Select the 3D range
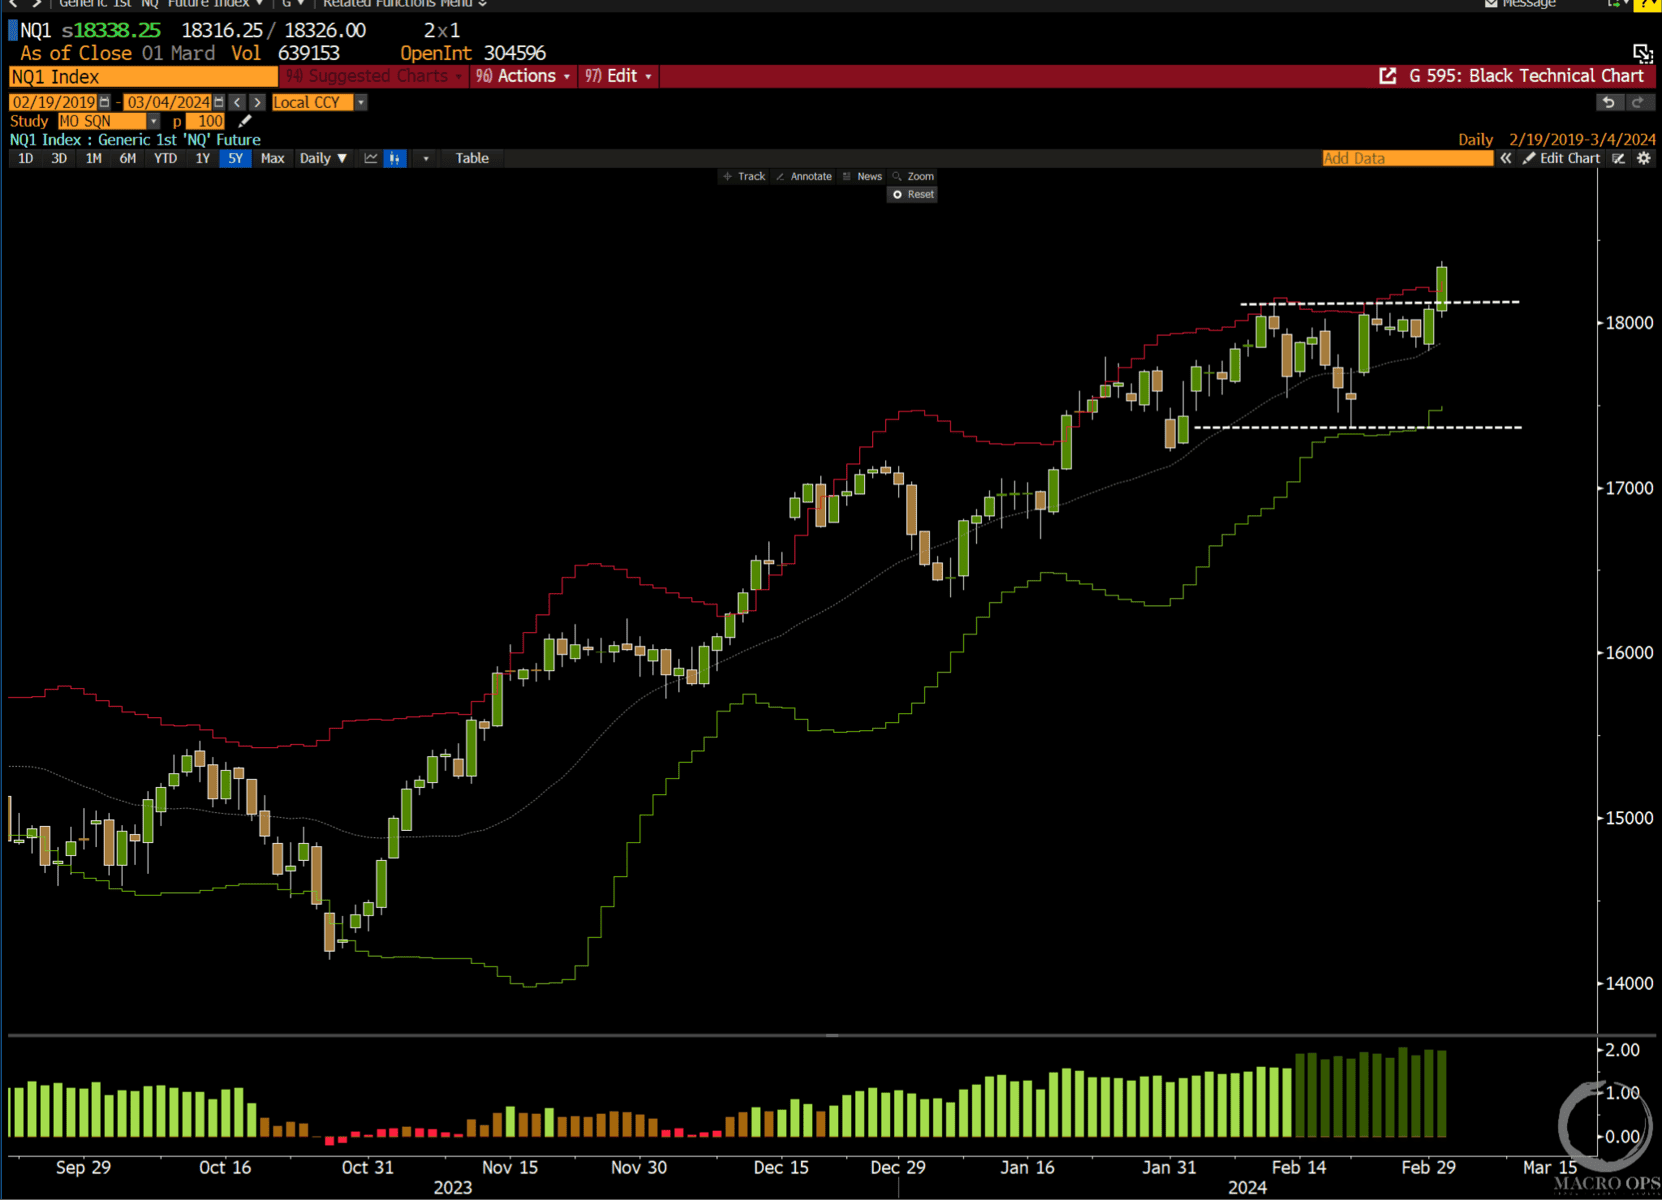The height and width of the screenshot is (1200, 1662). (59, 158)
